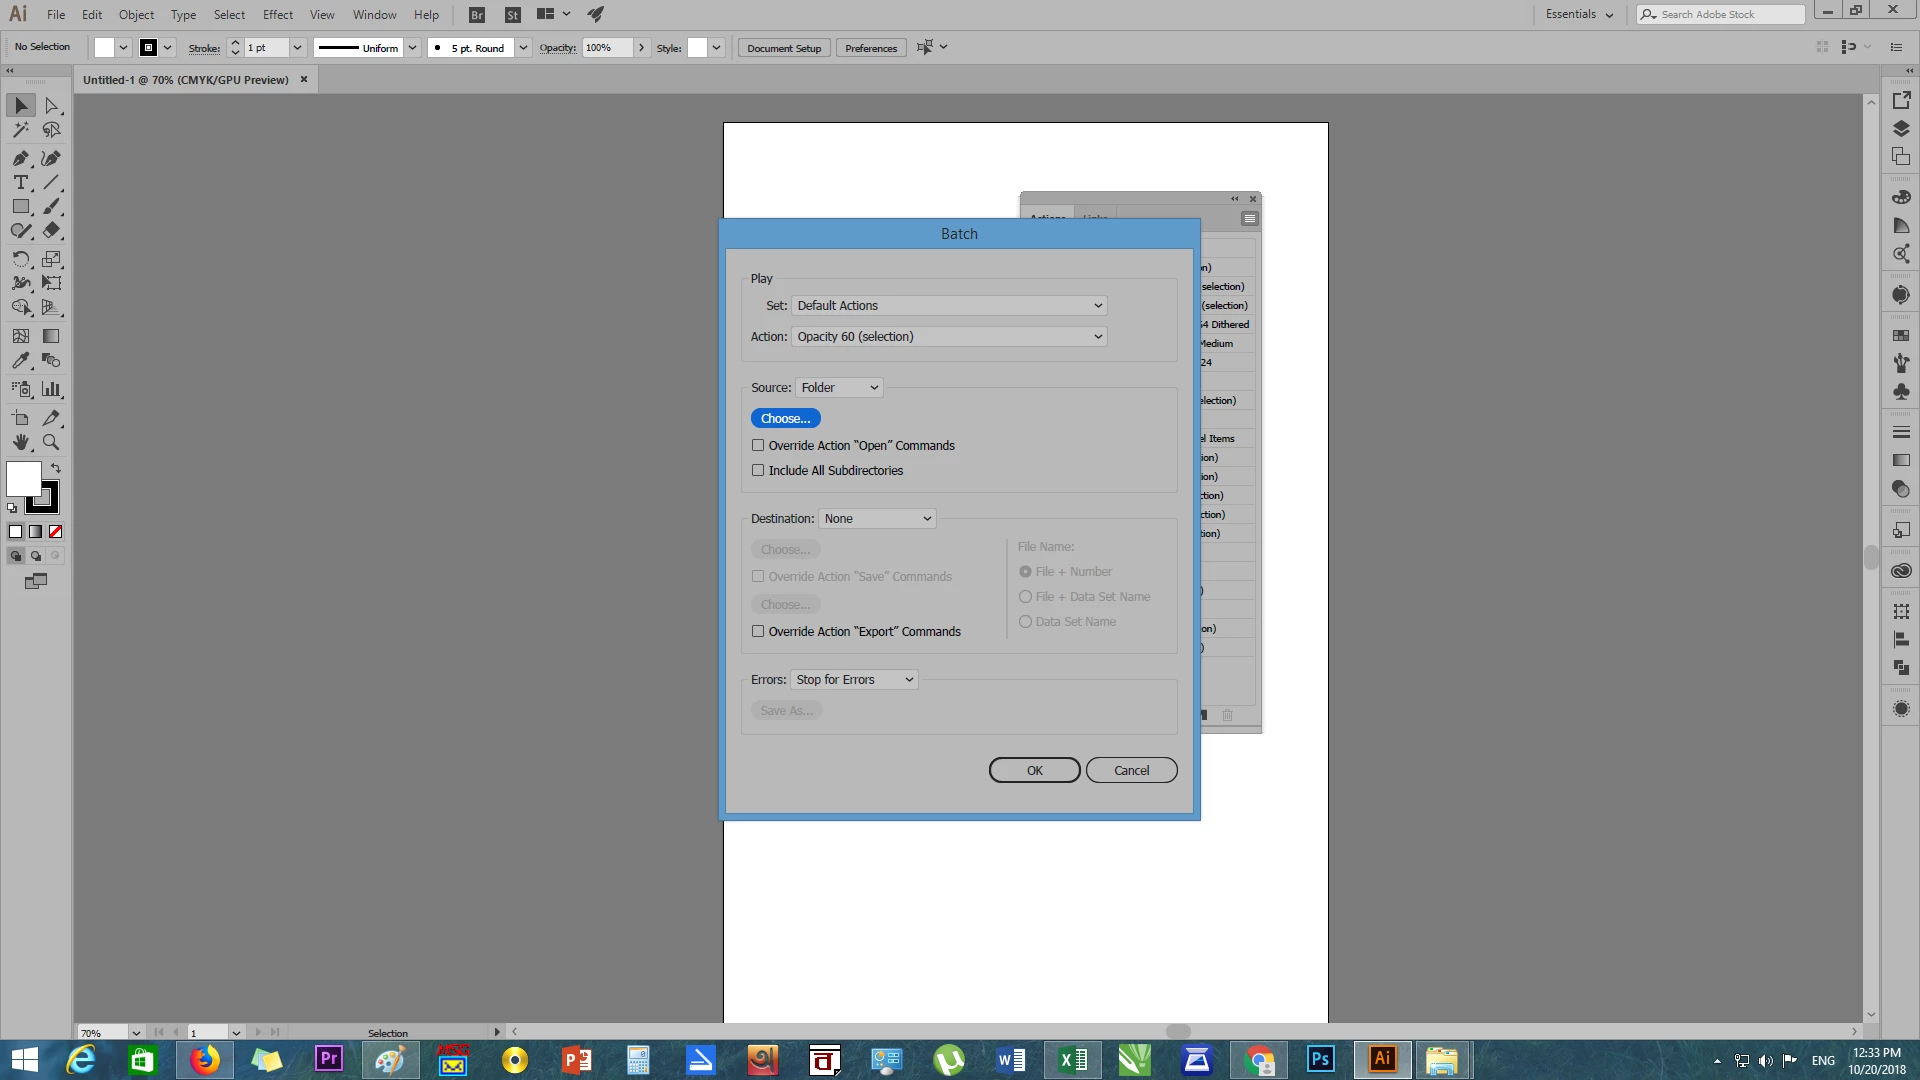Expand the Action dropdown

coord(949,337)
